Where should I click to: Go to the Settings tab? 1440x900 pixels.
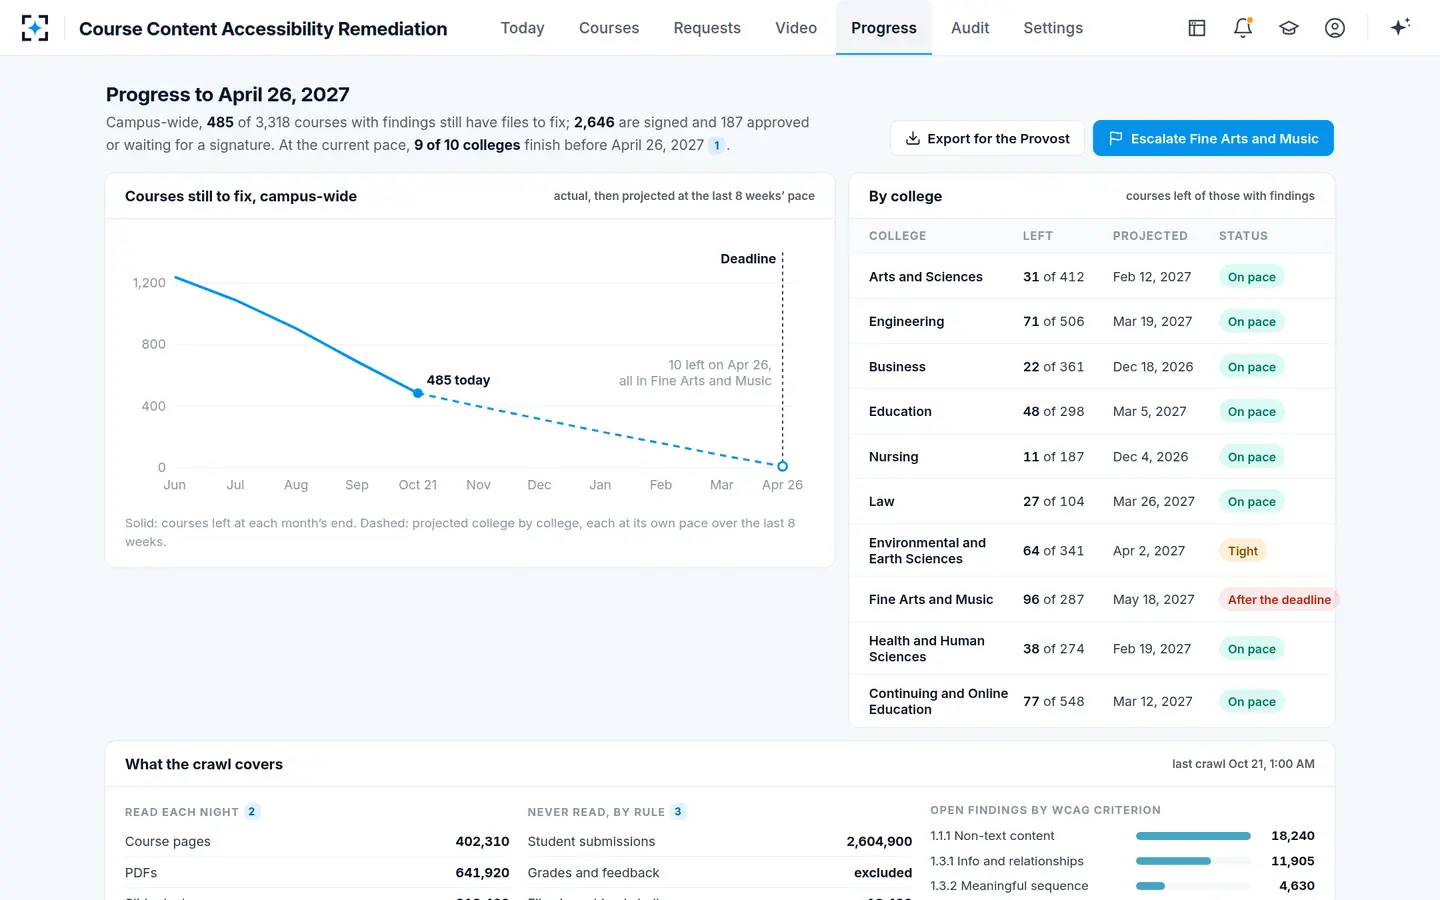(x=1053, y=28)
